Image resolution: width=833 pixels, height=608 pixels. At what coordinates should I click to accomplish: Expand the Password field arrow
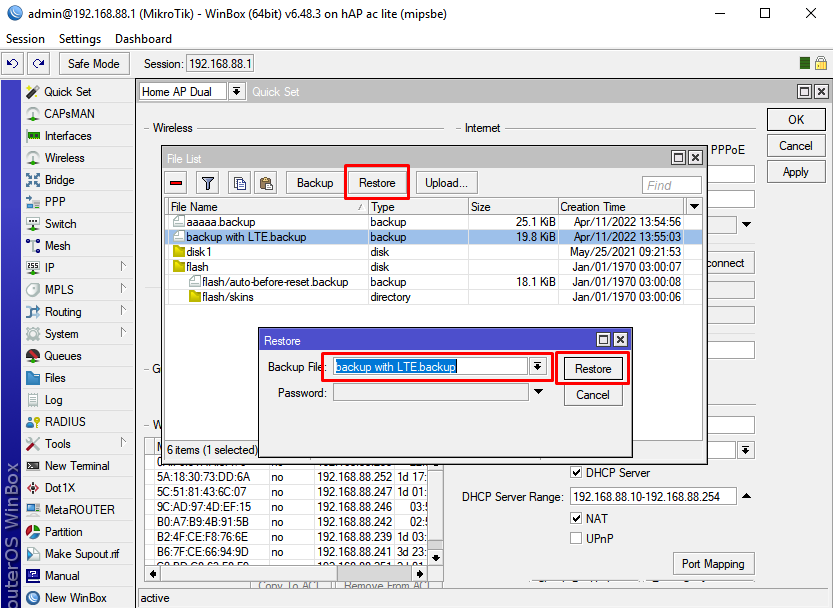point(538,392)
